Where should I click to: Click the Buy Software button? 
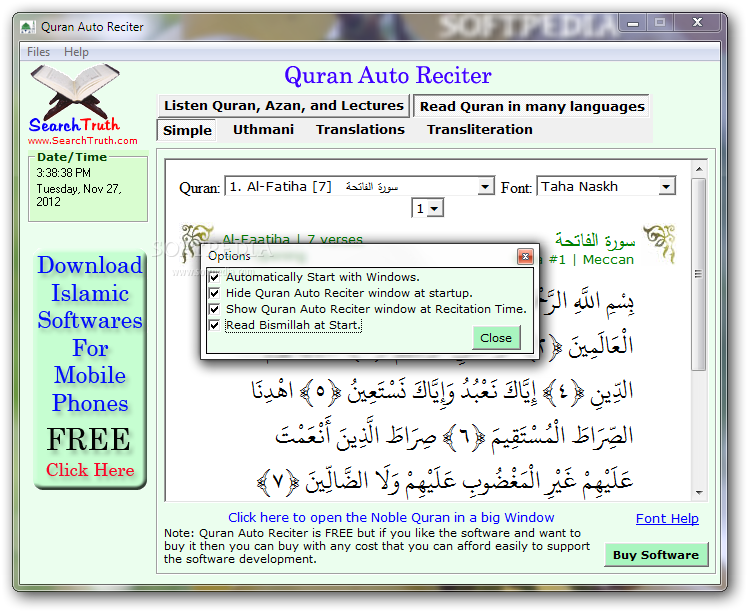pos(656,555)
